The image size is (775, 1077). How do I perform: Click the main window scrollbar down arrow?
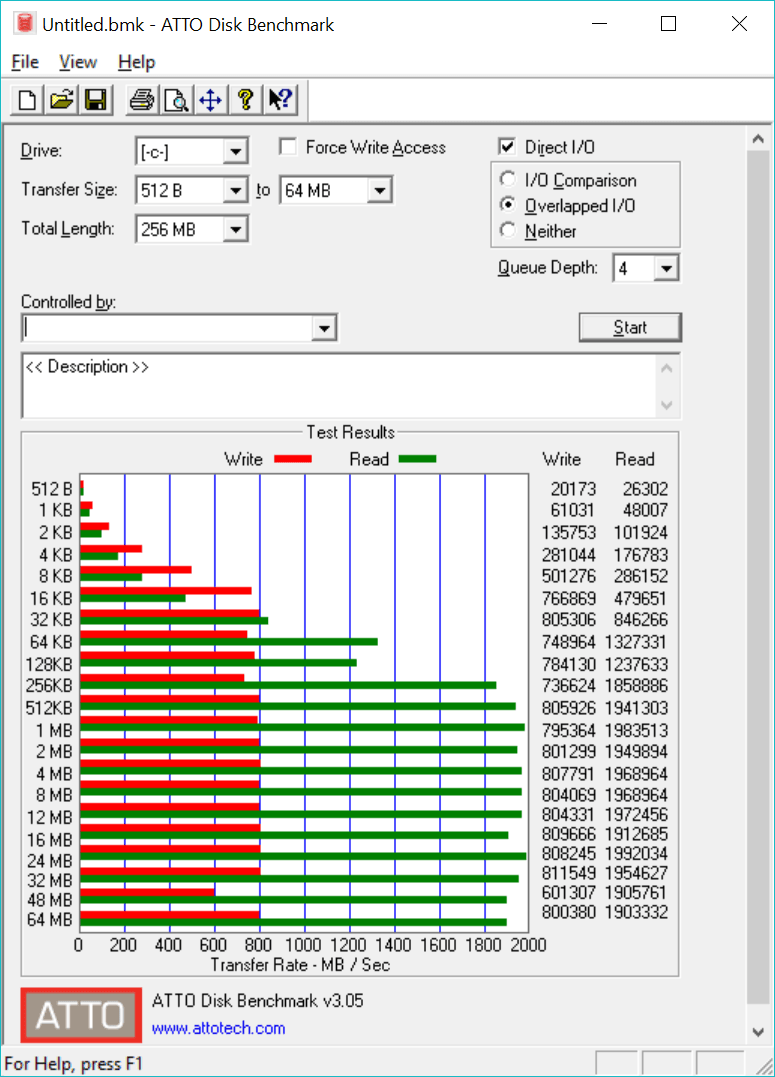tap(759, 1032)
